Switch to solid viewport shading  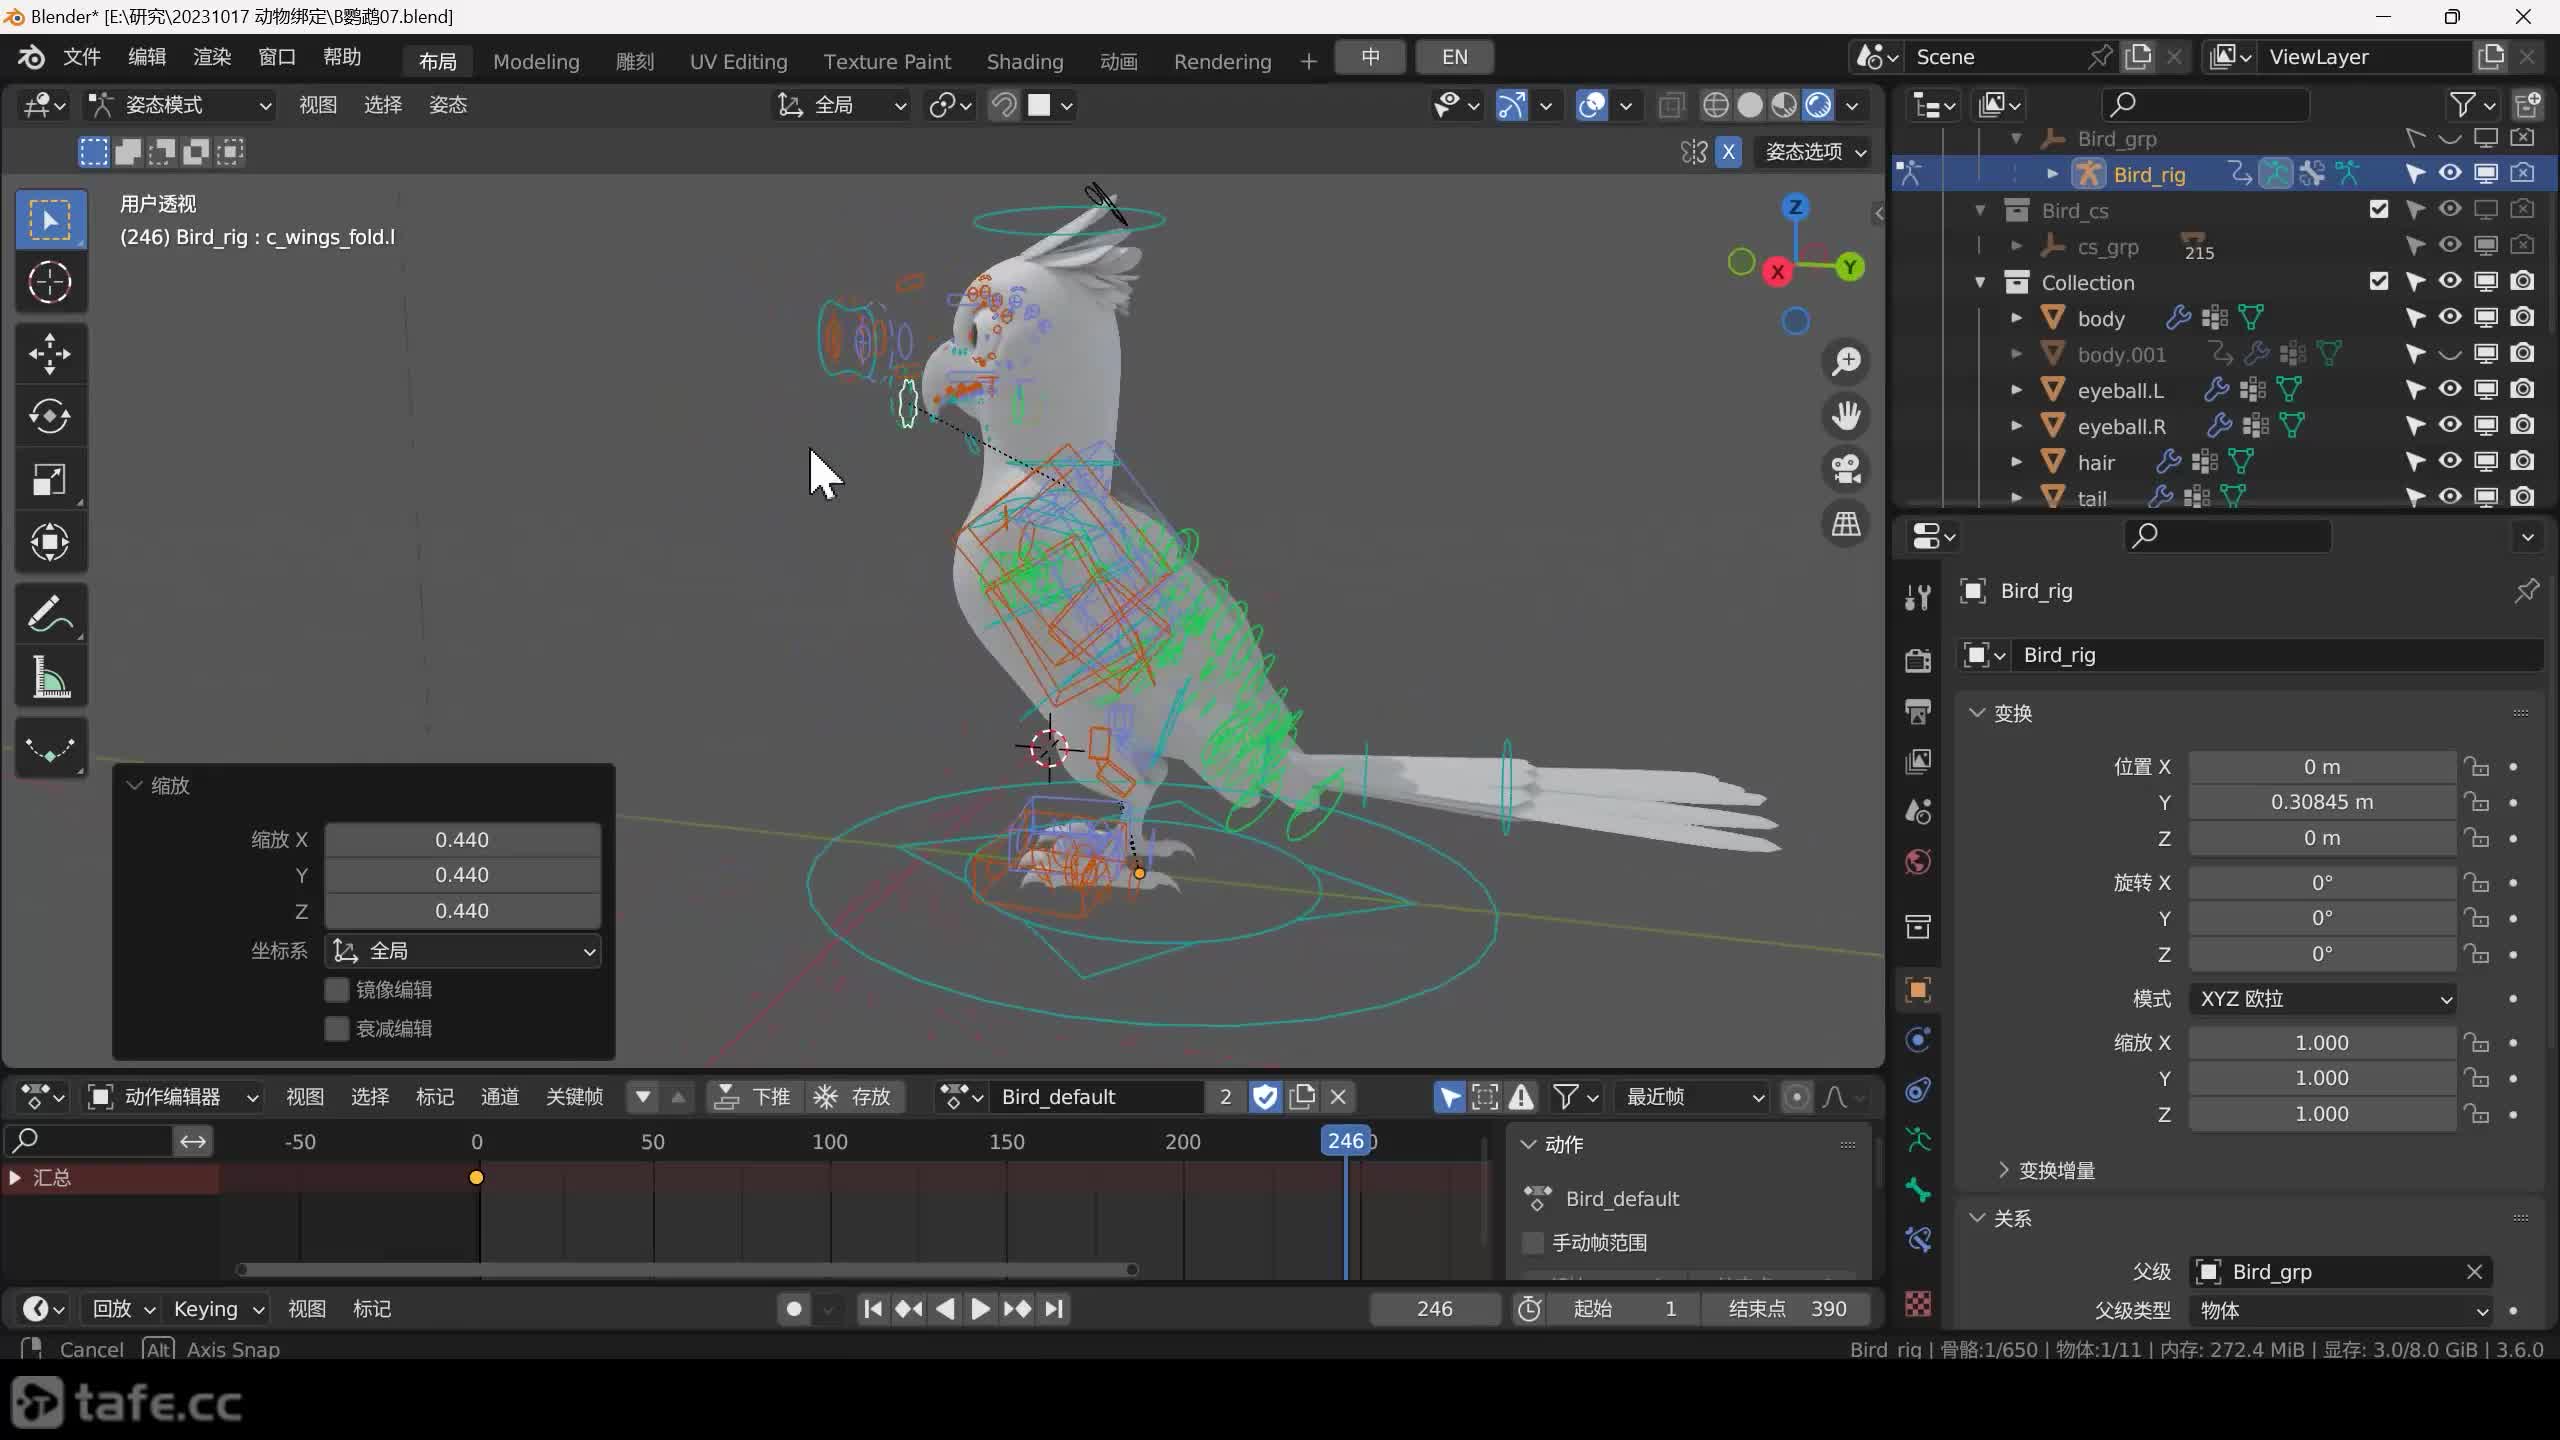point(1750,105)
